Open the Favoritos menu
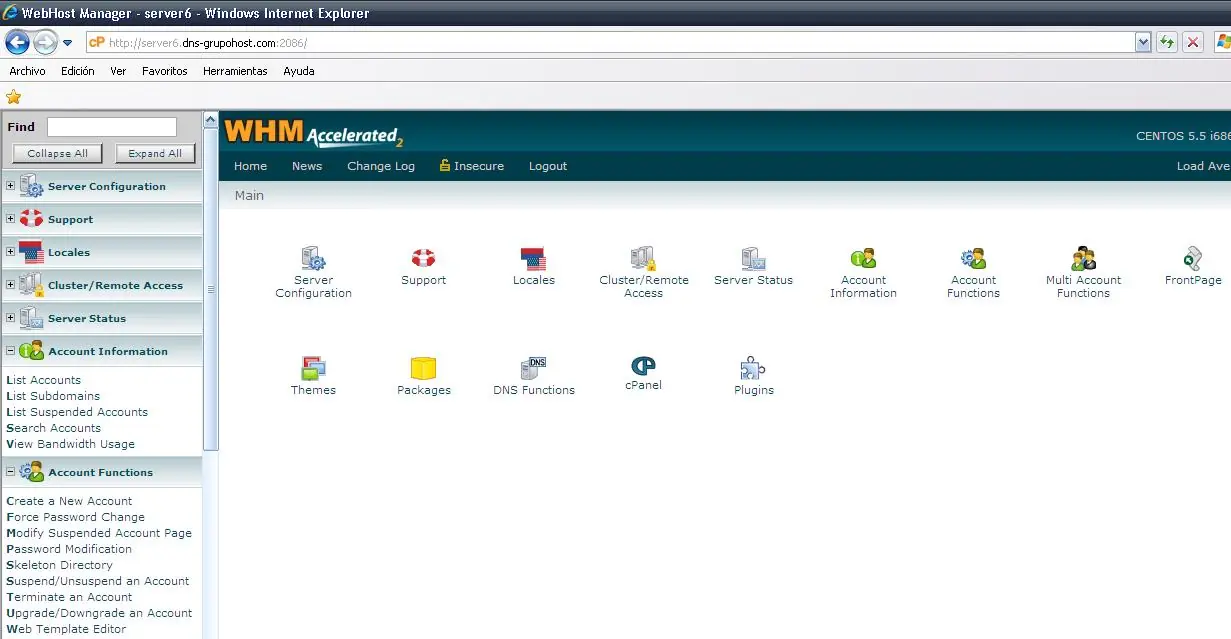The width and height of the screenshot is (1231, 639). coord(164,71)
